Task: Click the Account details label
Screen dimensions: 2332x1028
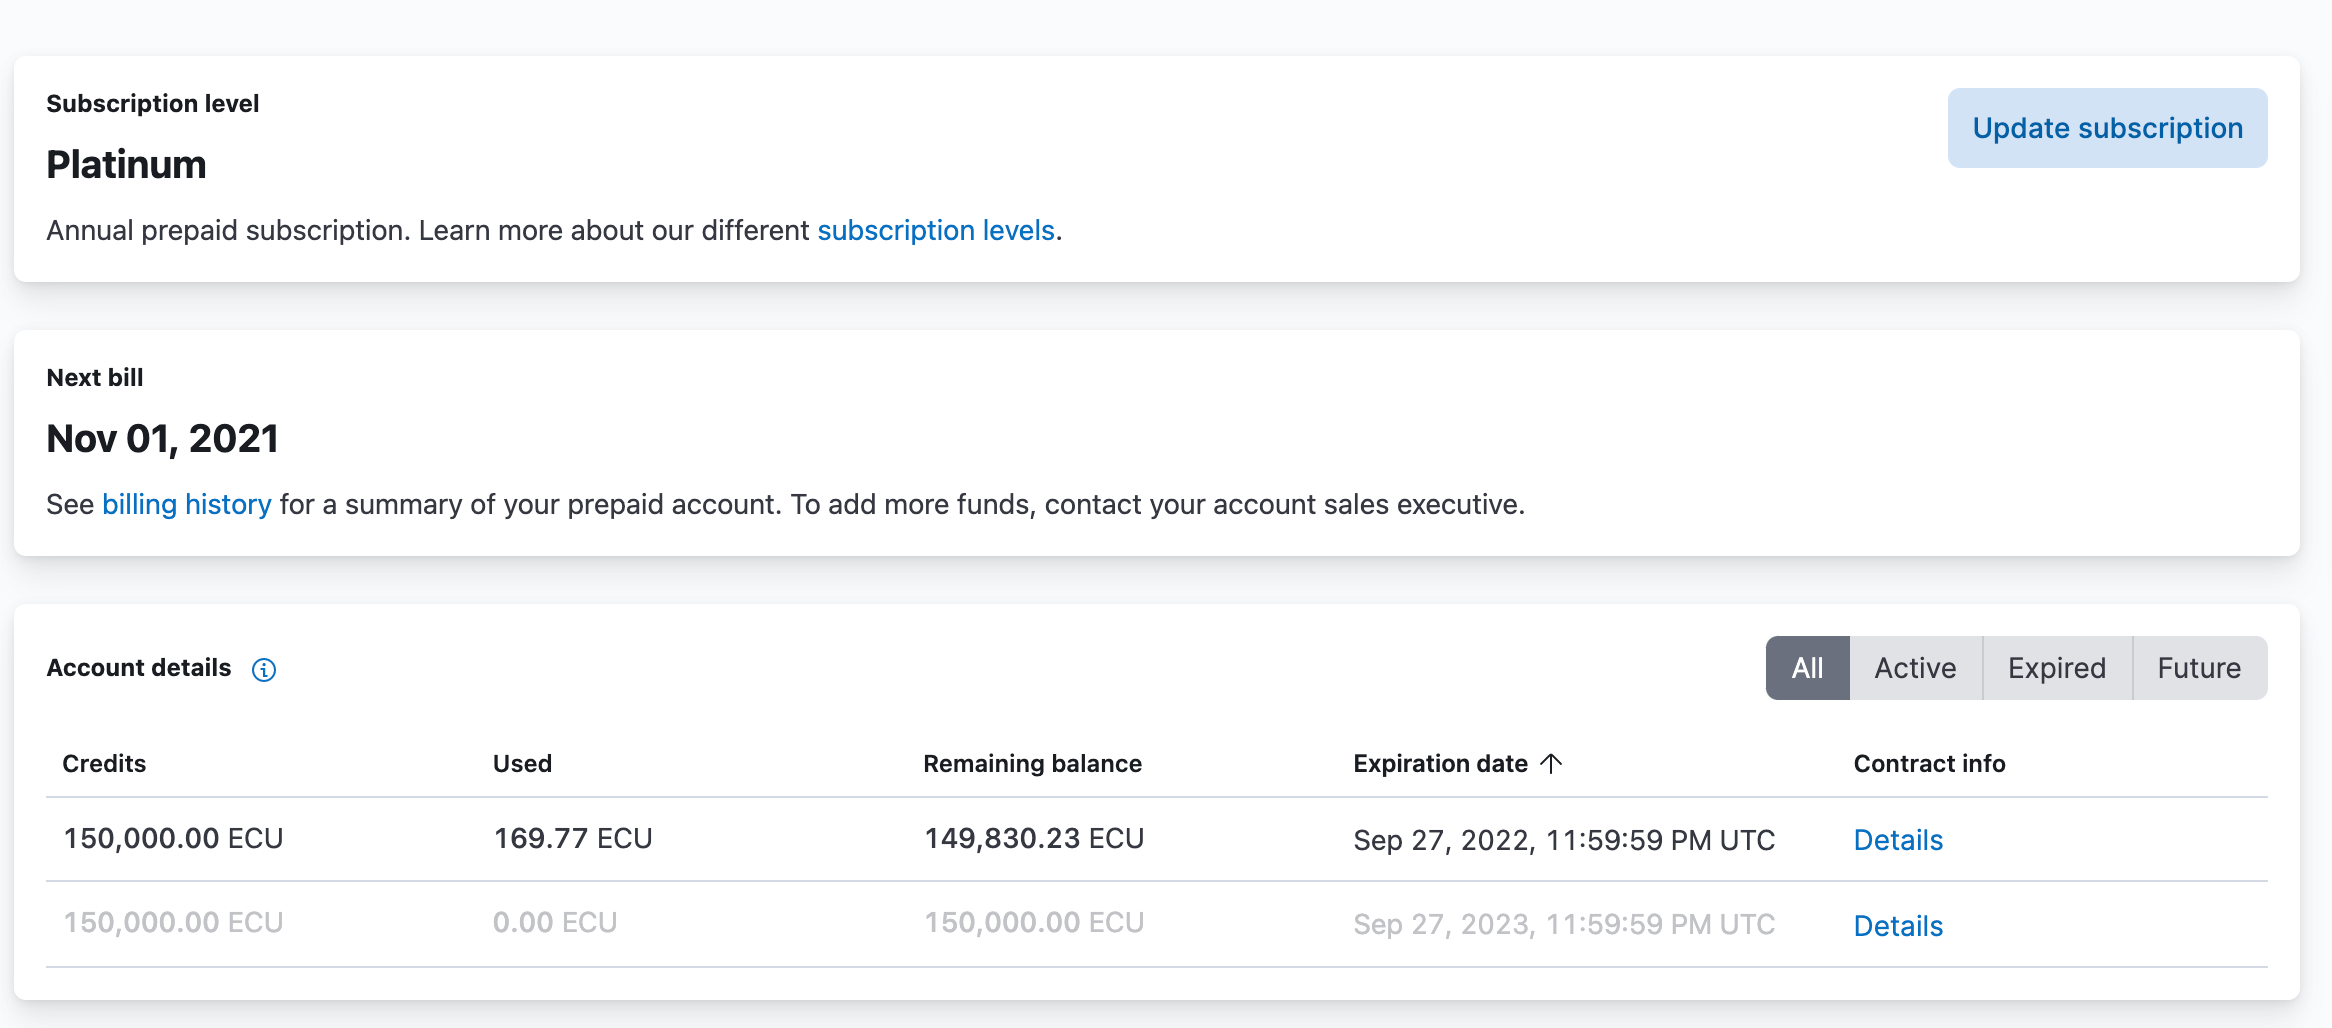Action: 139,668
